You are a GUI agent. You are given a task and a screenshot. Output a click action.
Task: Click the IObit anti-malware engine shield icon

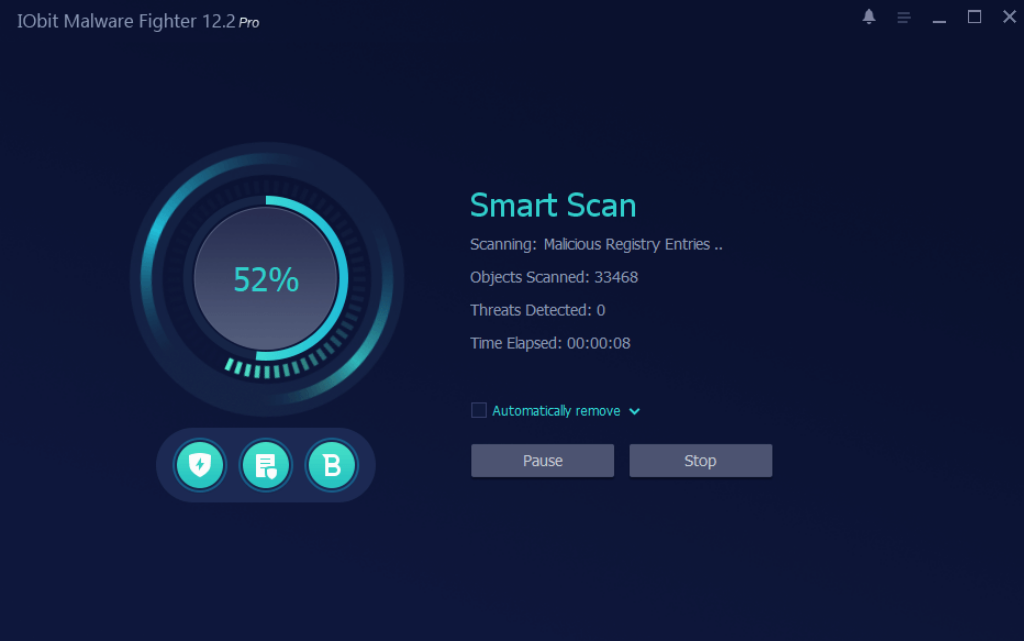[x=200, y=465]
